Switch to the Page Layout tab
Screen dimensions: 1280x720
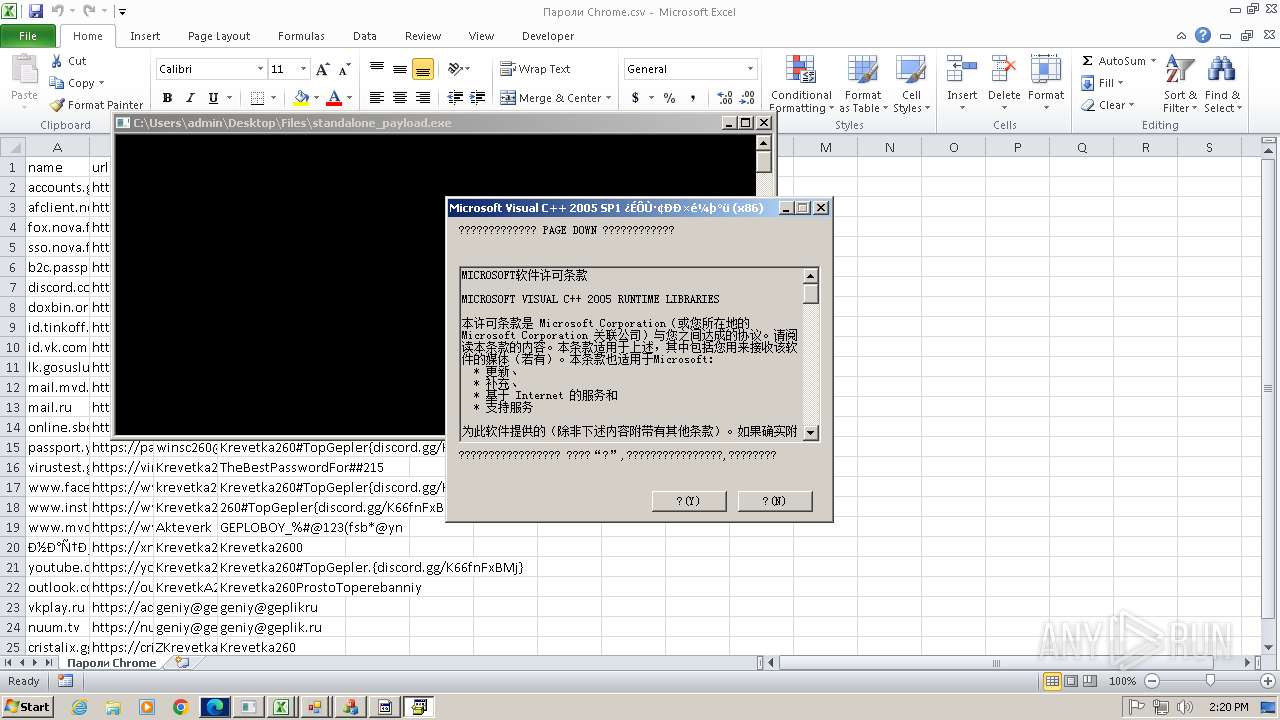[219, 36]
